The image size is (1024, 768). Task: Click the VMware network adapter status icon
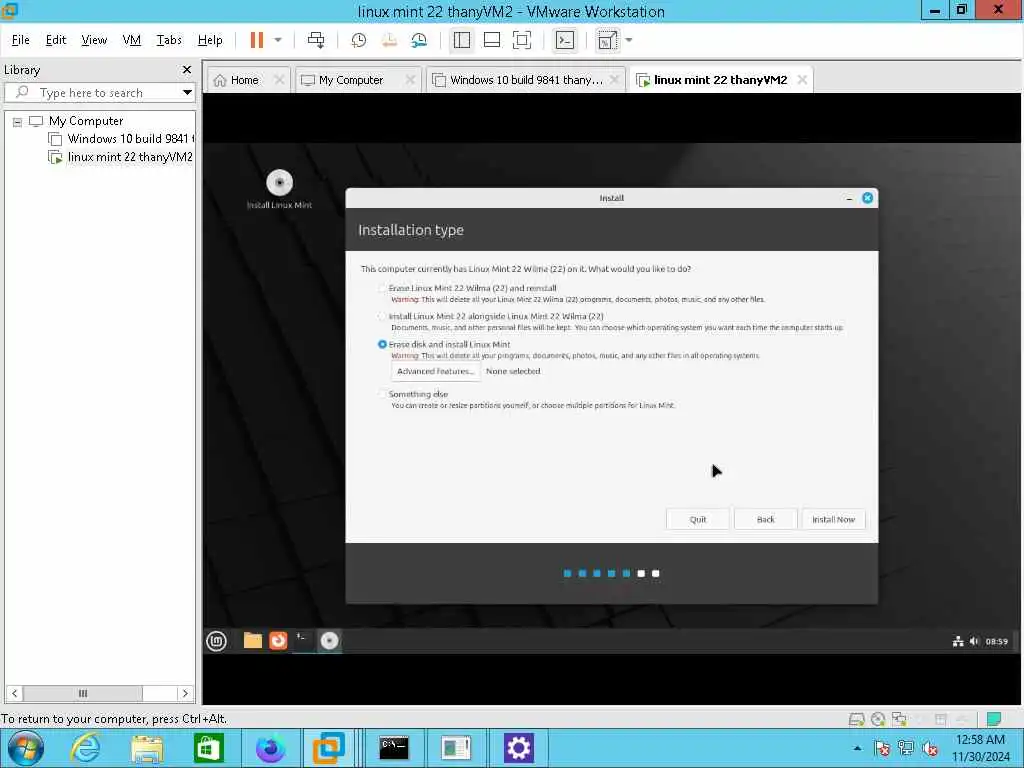tap(899, 720)
